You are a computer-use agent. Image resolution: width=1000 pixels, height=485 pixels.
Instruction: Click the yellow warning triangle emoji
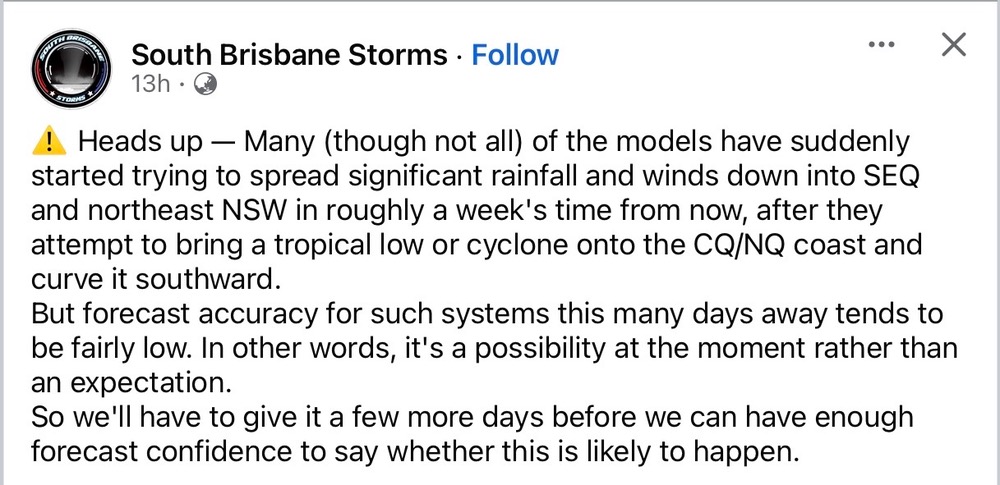[x=48, y=140]
